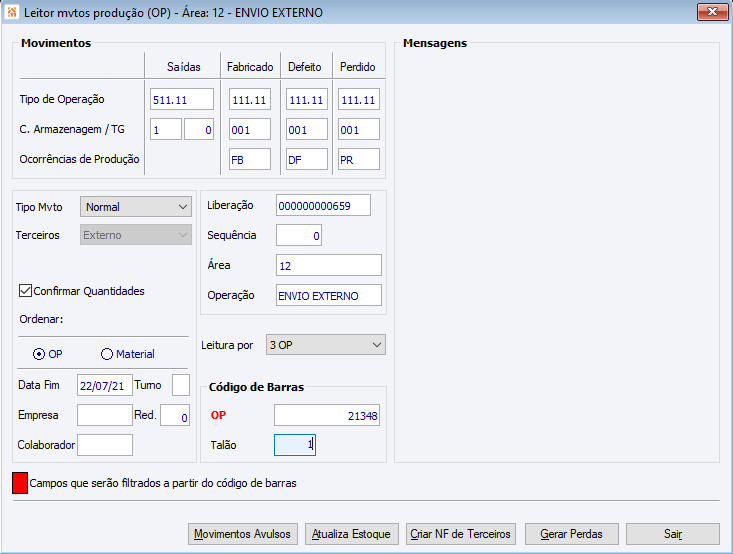Click the Talão input field

pos(295,445)
